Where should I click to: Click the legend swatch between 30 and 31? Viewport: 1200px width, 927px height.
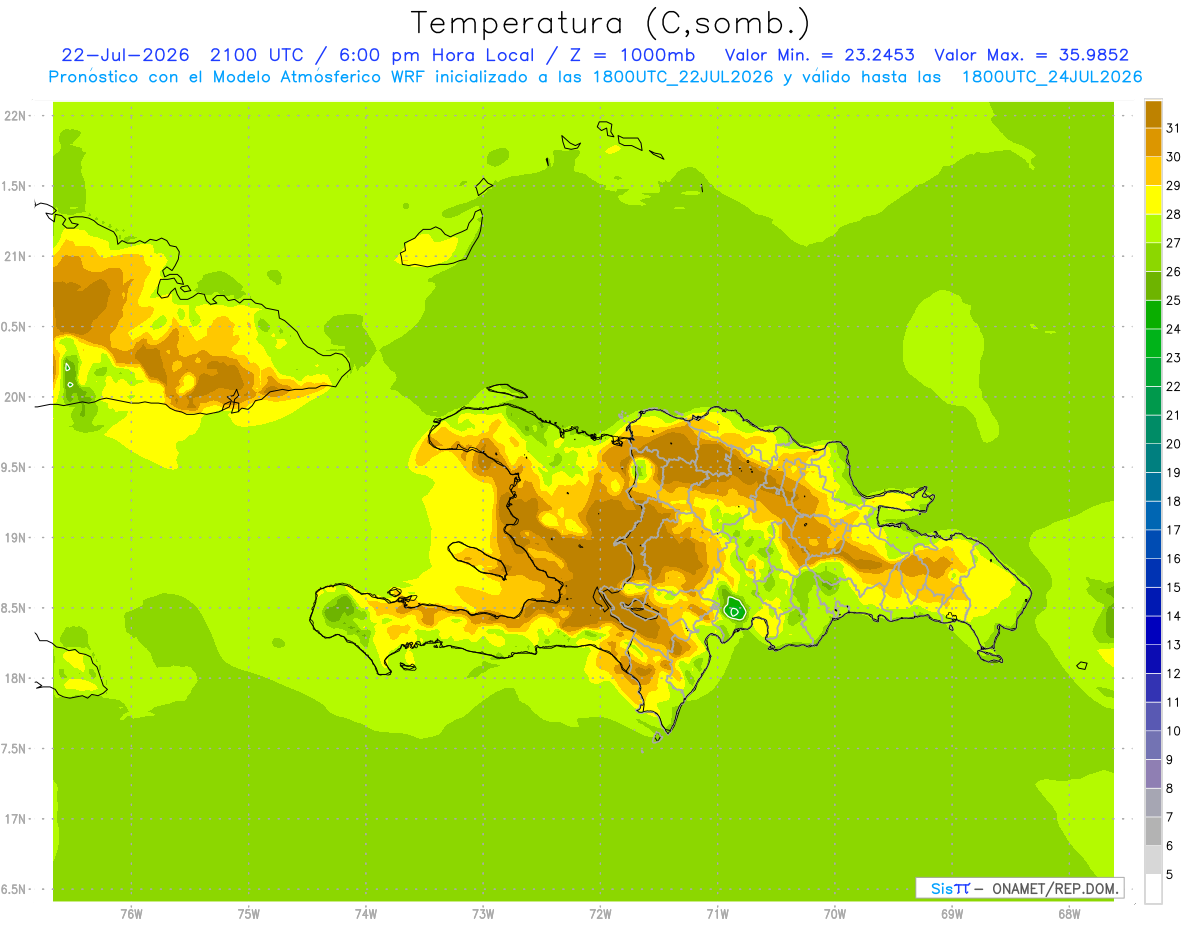click(x=1153, y=142)
